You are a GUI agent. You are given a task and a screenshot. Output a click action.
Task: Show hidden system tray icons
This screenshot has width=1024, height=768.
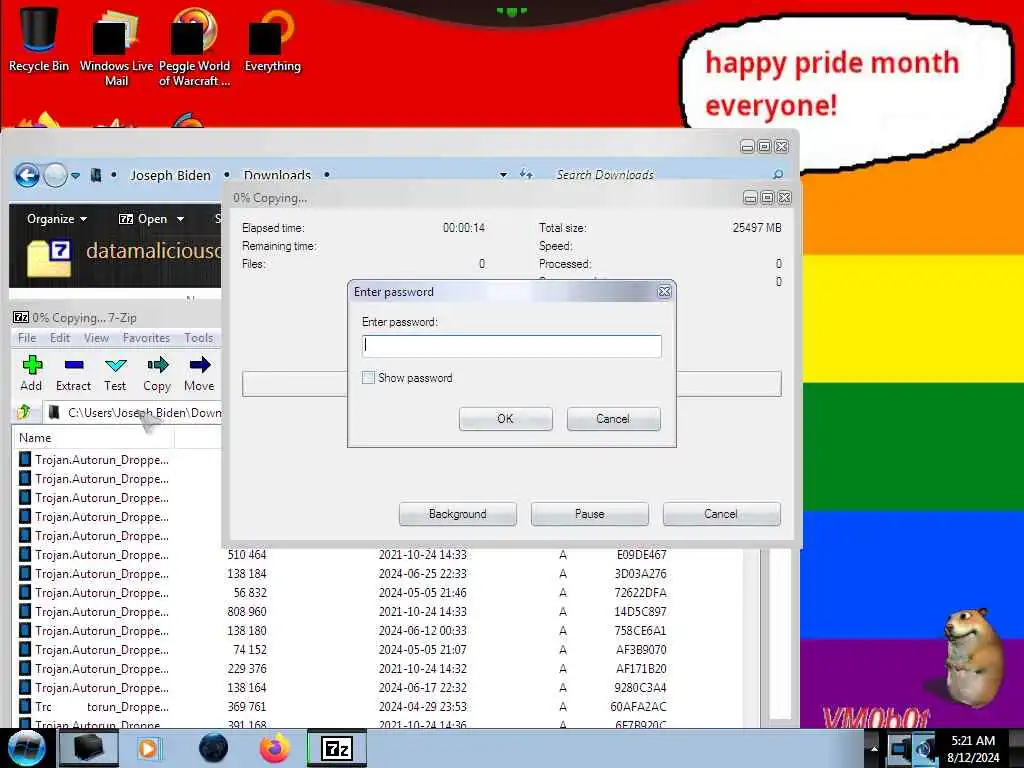point(874,749)
